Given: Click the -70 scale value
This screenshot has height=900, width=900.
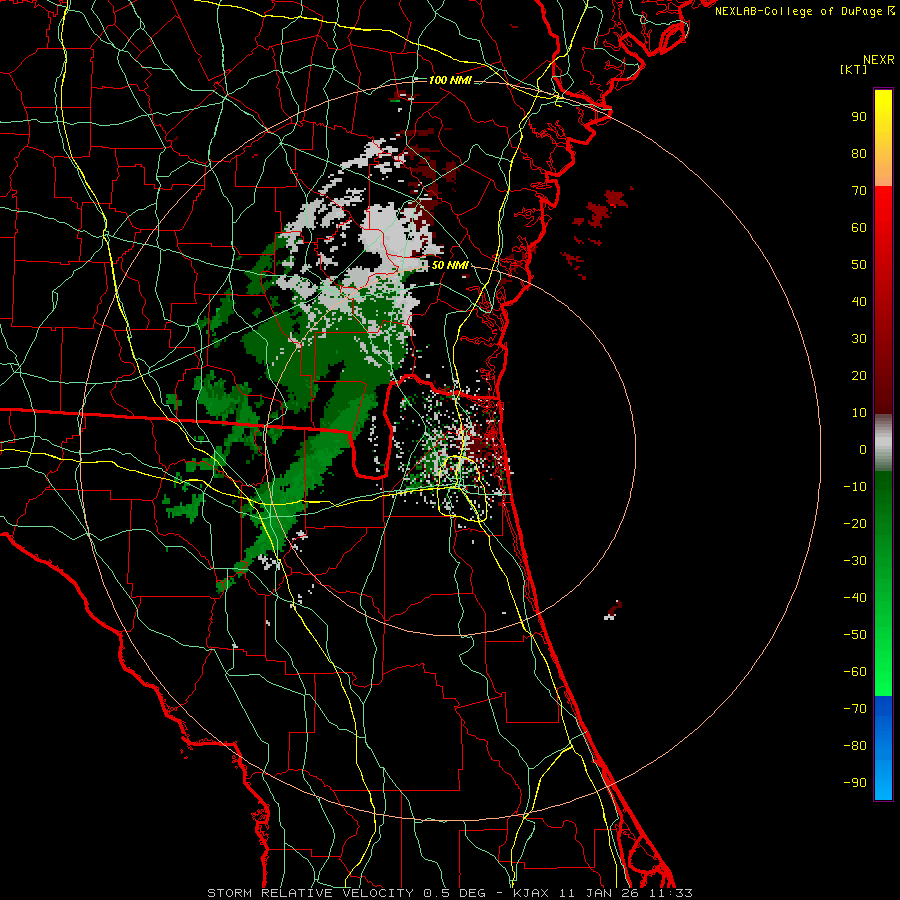Looking at the screenshot, I should tap(855, 708).
